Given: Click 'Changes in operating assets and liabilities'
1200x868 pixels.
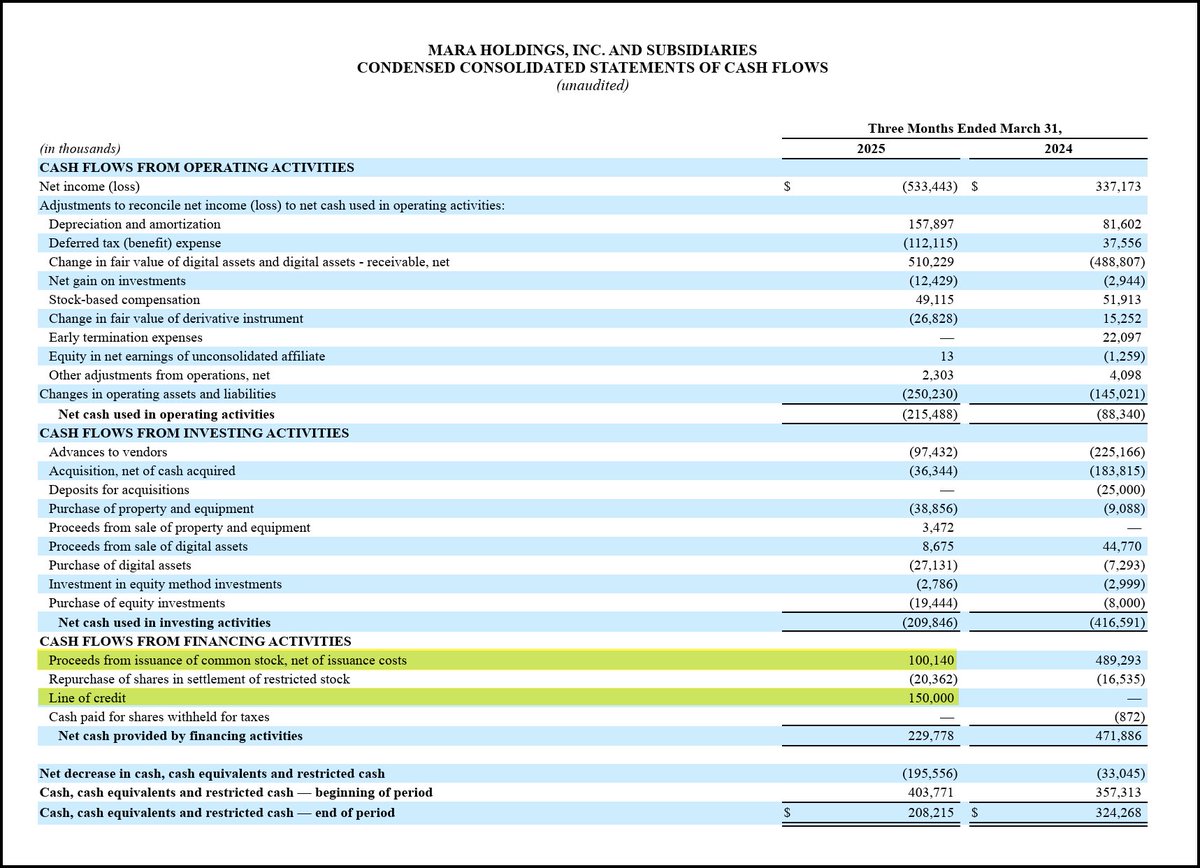Looking at the screenshot, I should (157, 395).
